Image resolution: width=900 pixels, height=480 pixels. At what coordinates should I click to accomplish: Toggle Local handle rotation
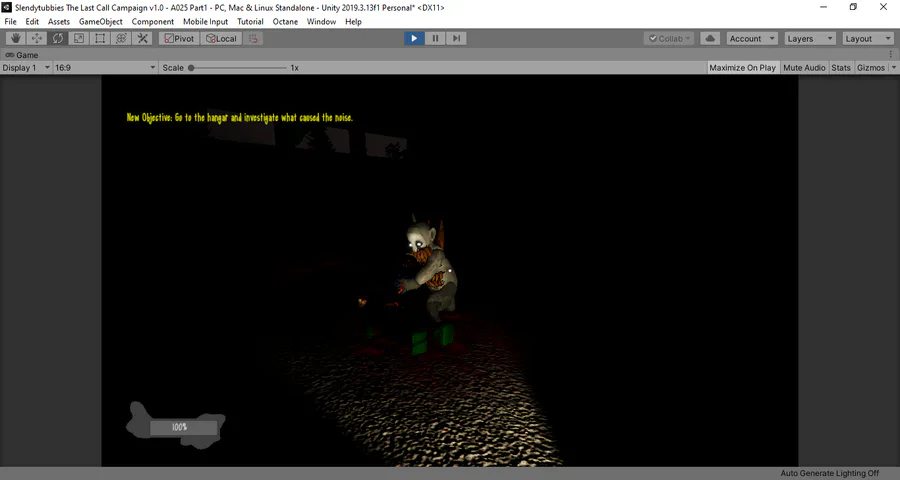tap(221, 38)
